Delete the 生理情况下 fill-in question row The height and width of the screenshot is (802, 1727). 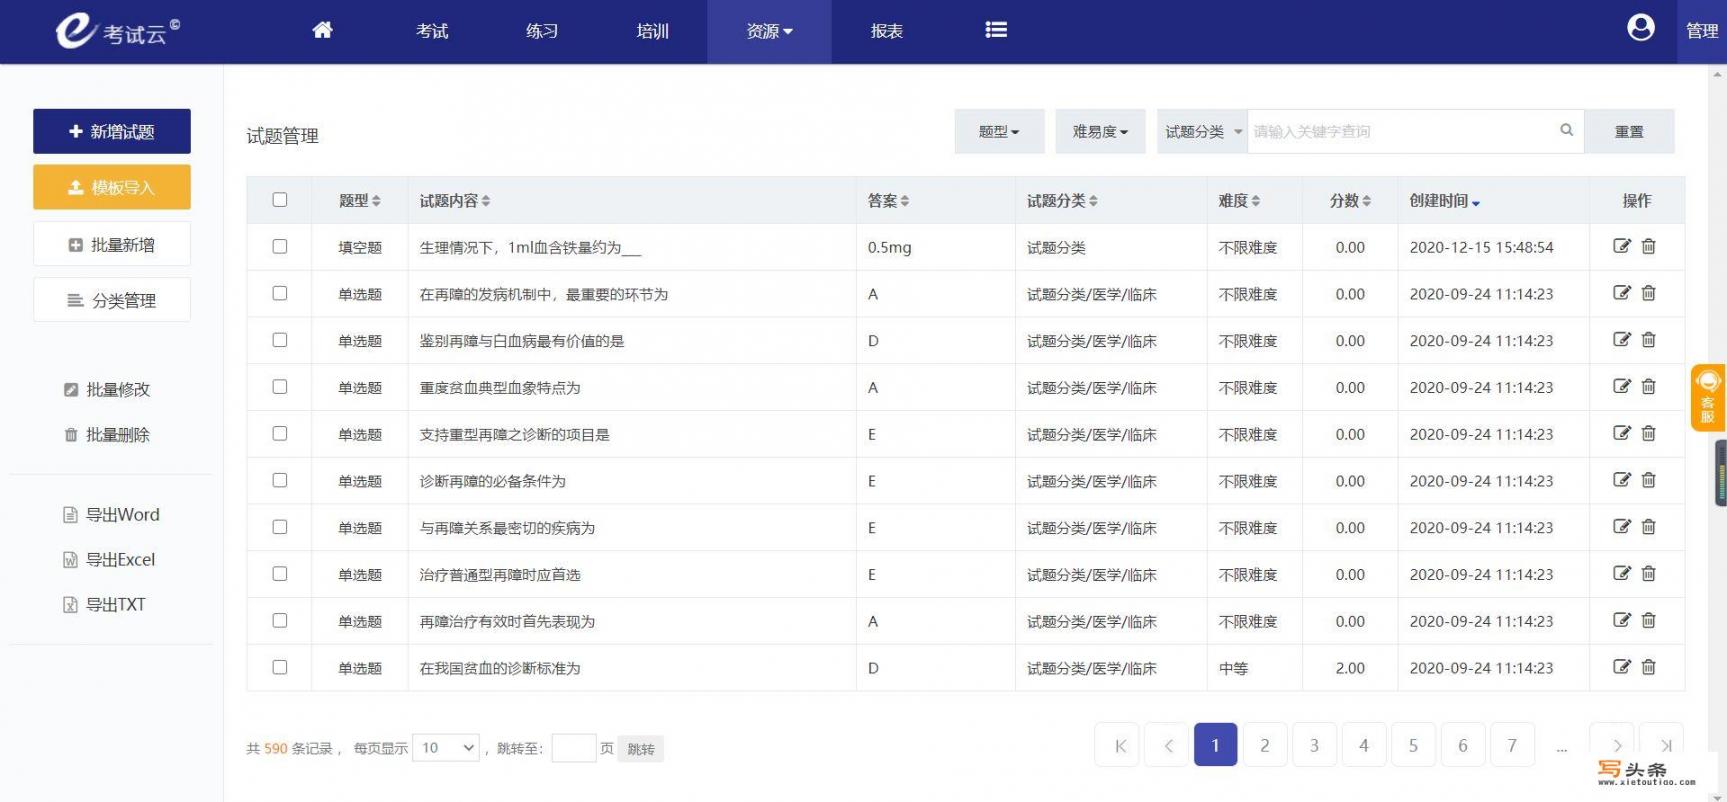pyautogui.click(x=1648, y=246)
